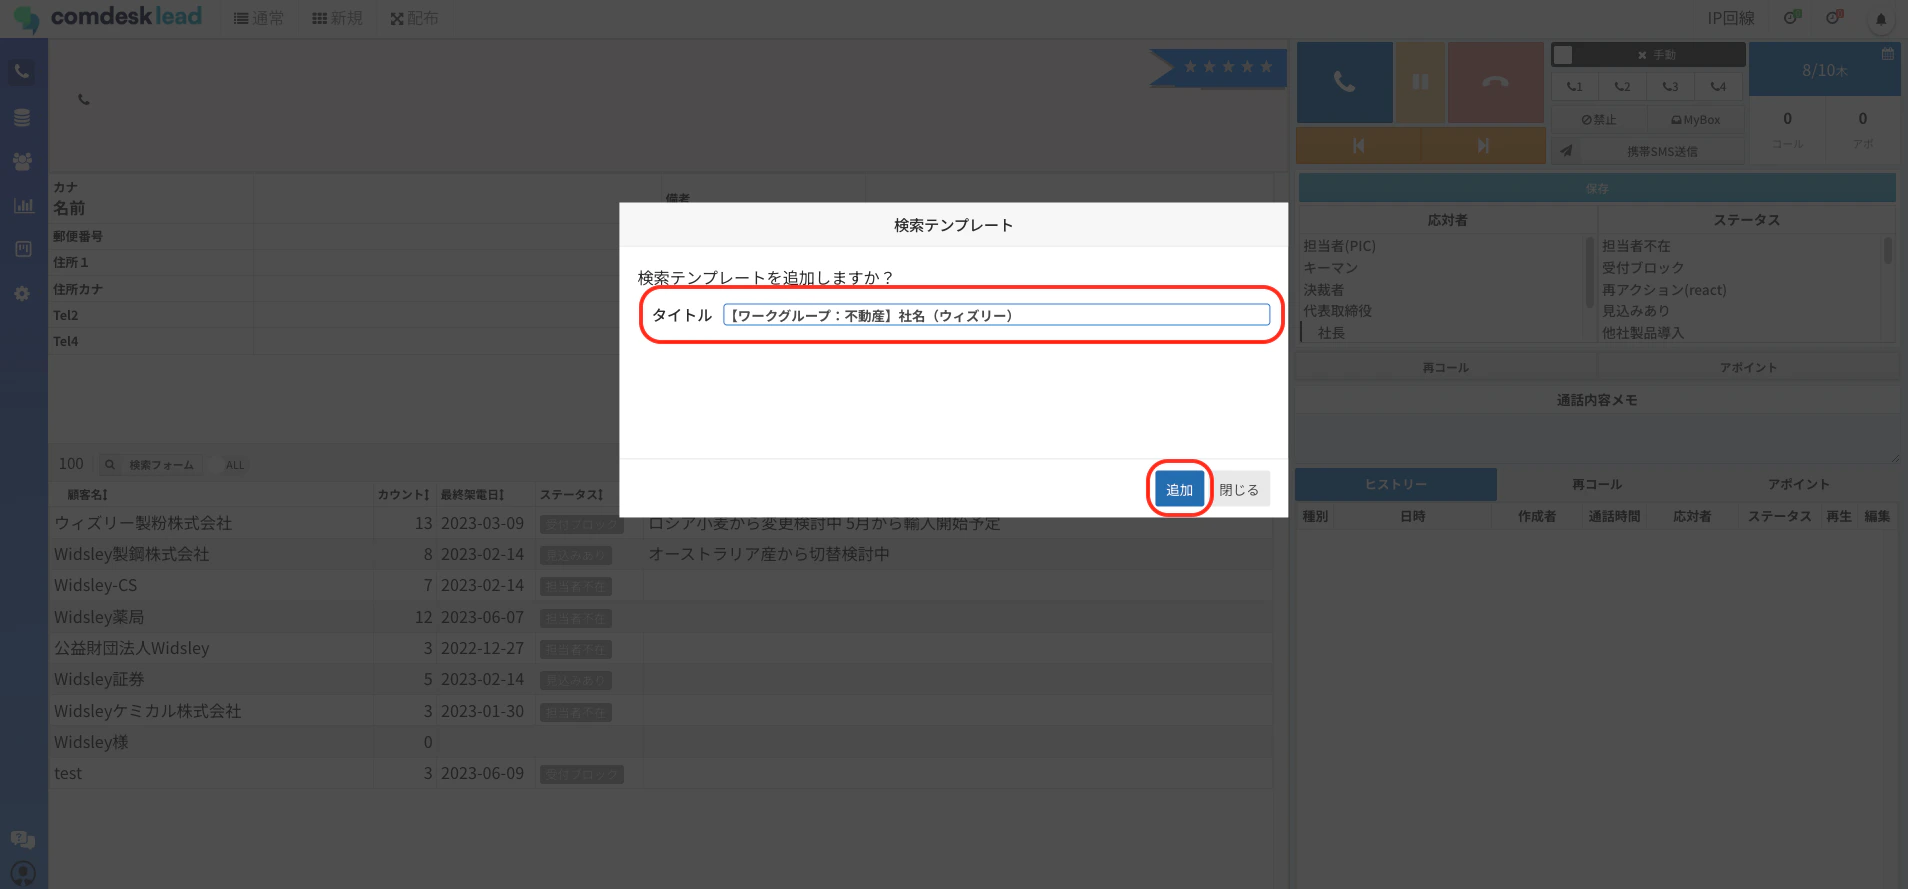Select キーマン in 応対者 list

tap(1330, 268)
